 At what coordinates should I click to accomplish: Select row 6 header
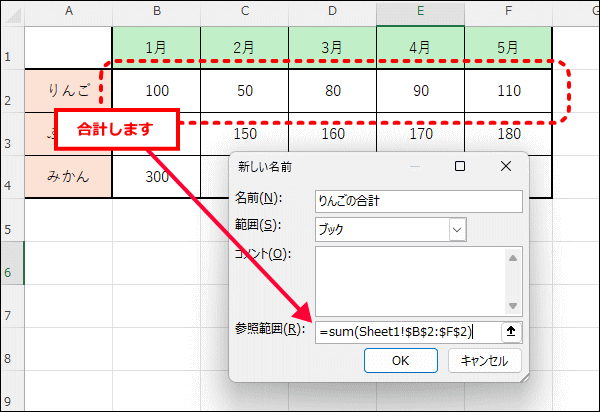[13, 263]
